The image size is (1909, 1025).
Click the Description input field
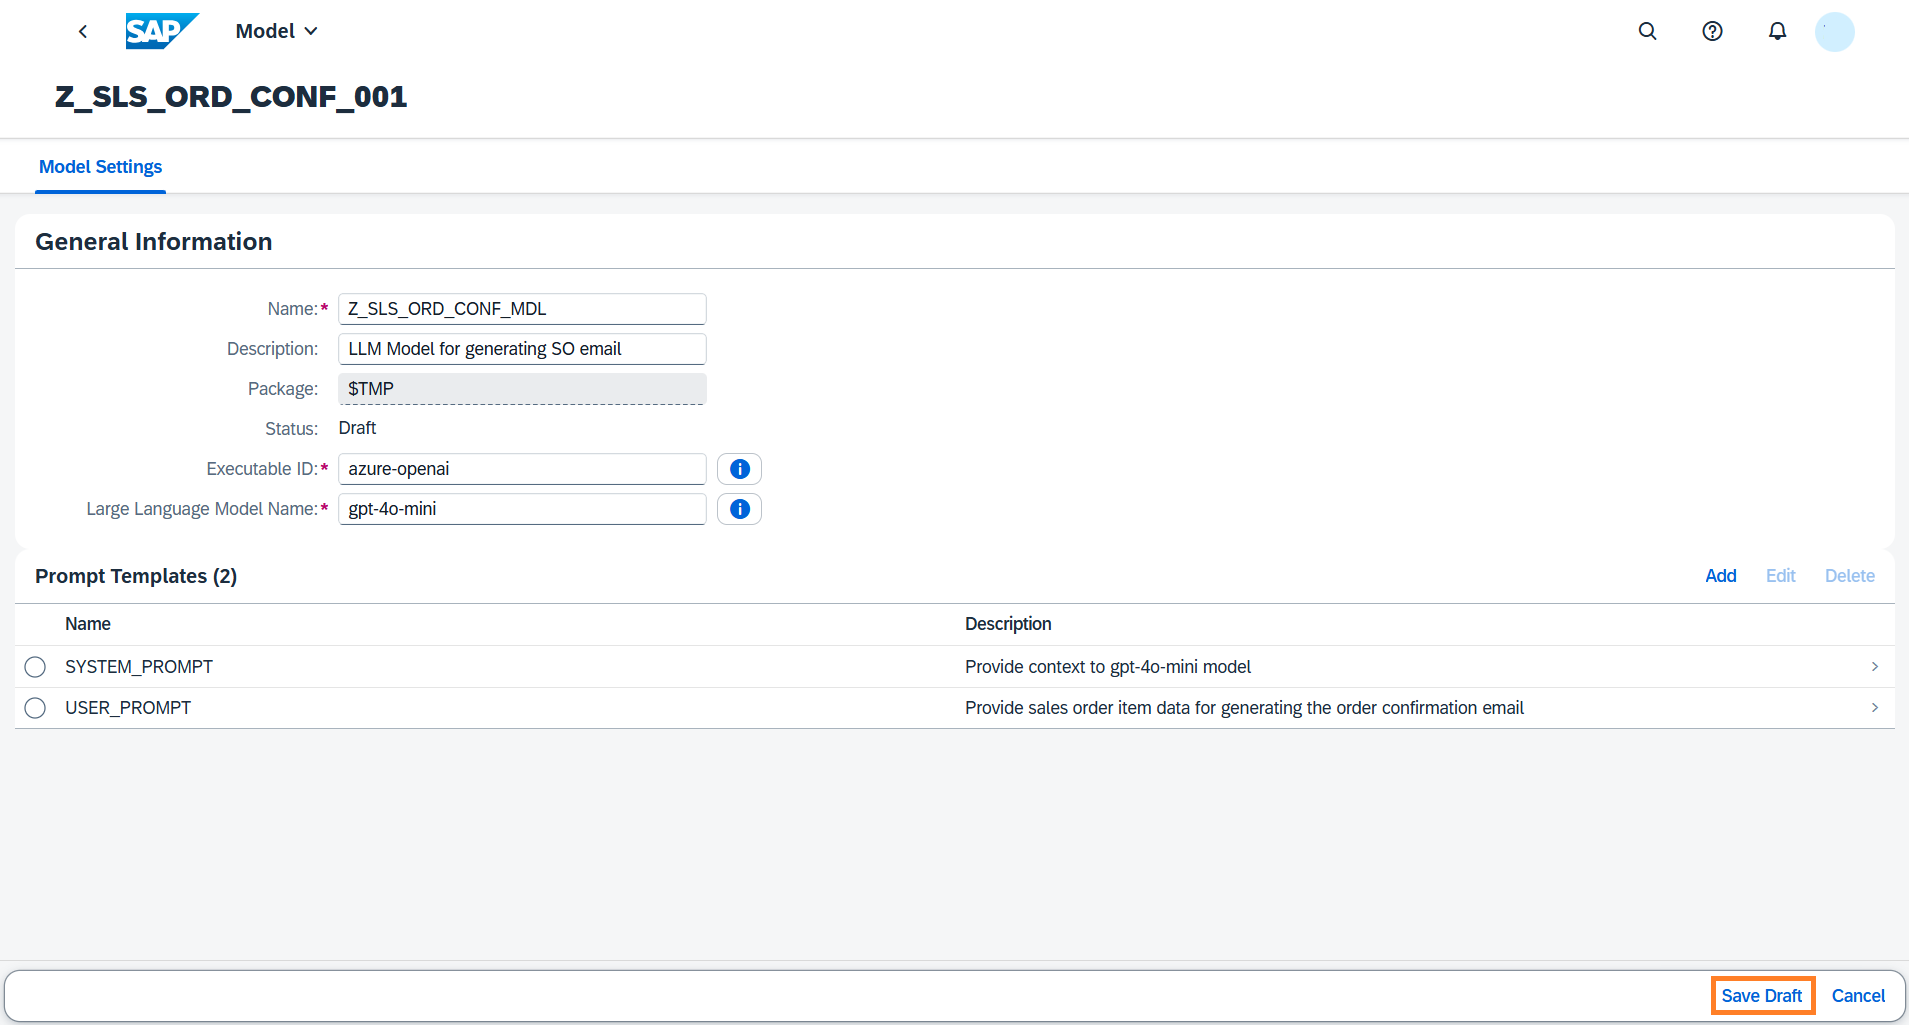(x=522, y=349)
